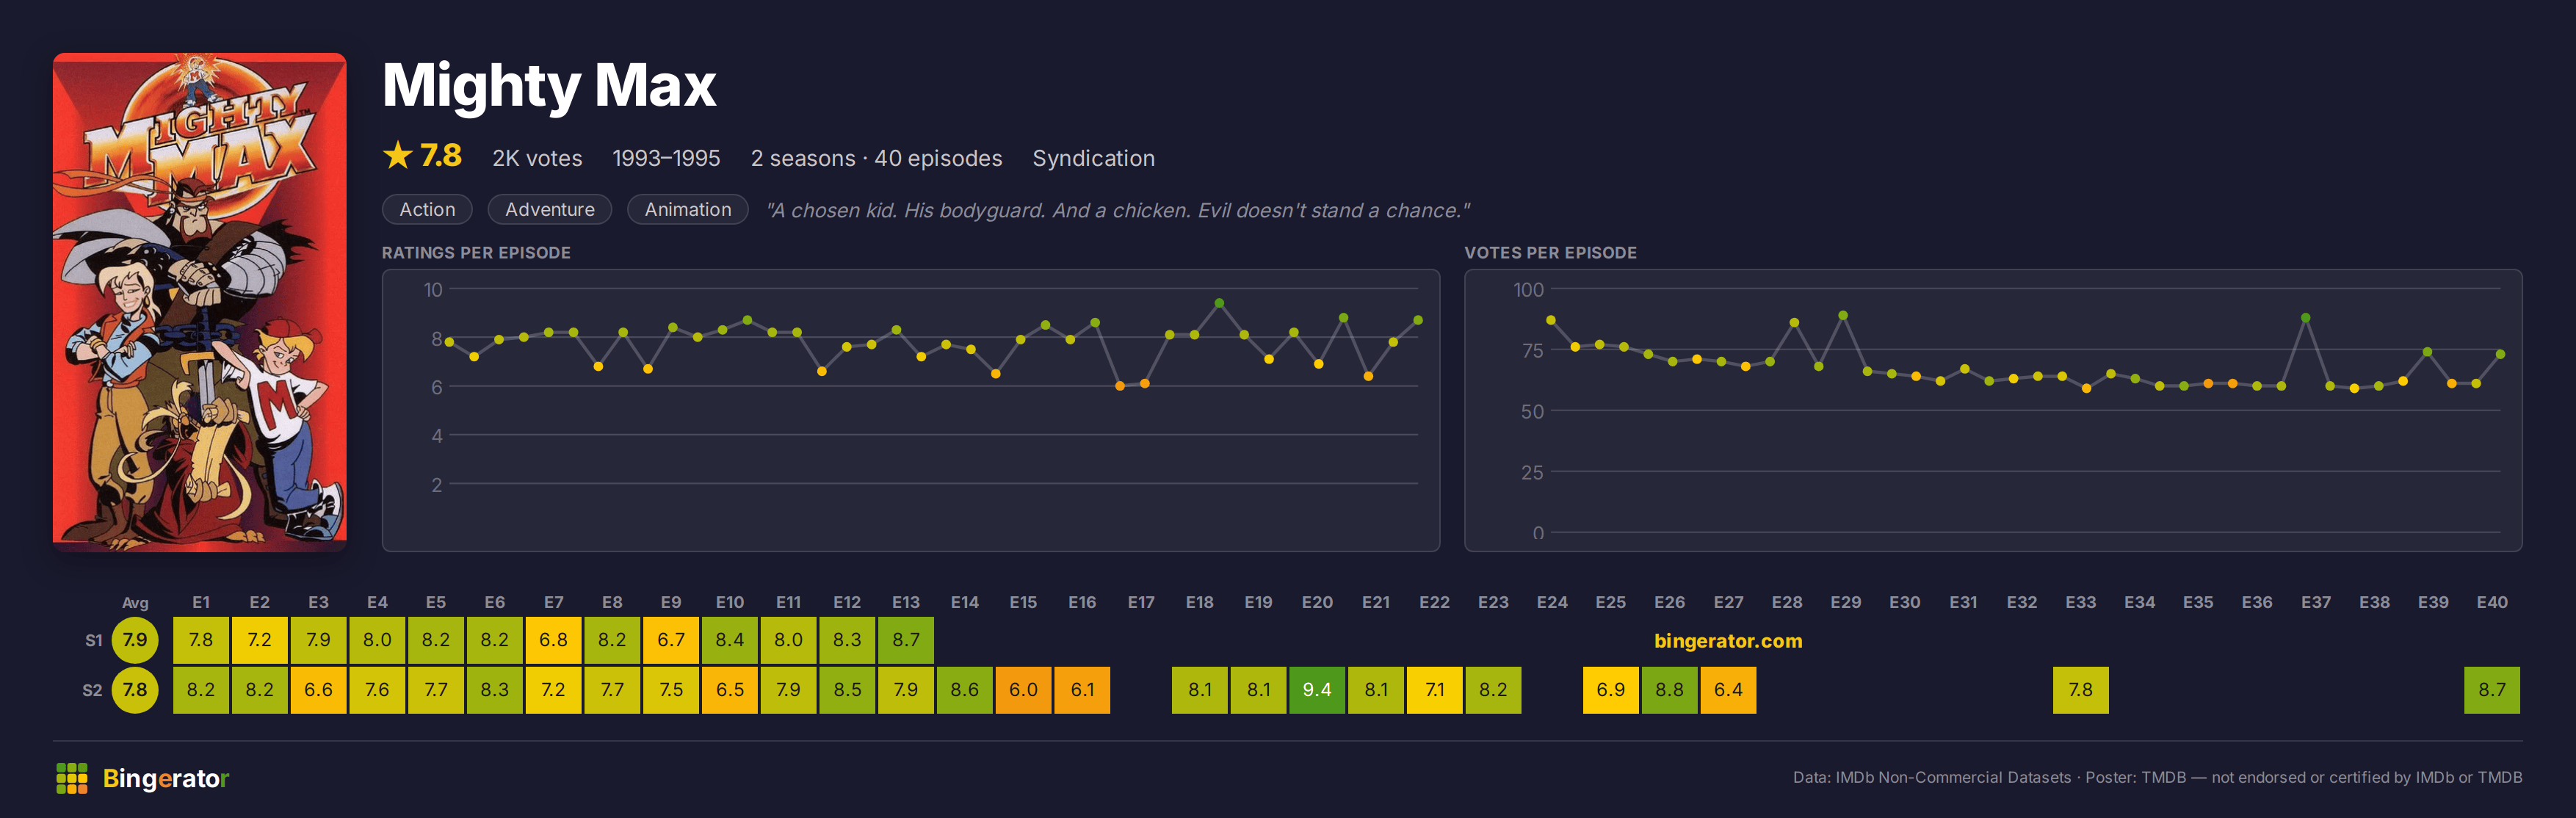
Task: Select the Action genre tag
Action: click(427, 209)
